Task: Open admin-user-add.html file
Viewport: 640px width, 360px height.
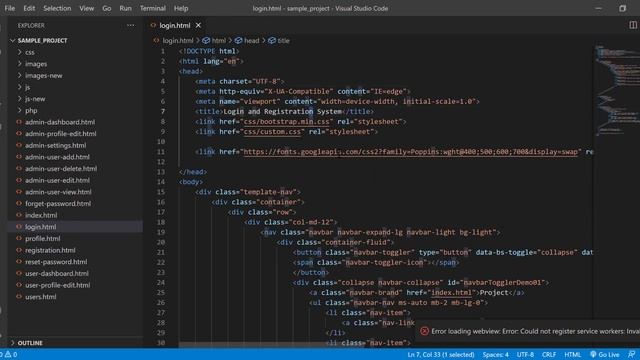Action: [x=57, y=157]
